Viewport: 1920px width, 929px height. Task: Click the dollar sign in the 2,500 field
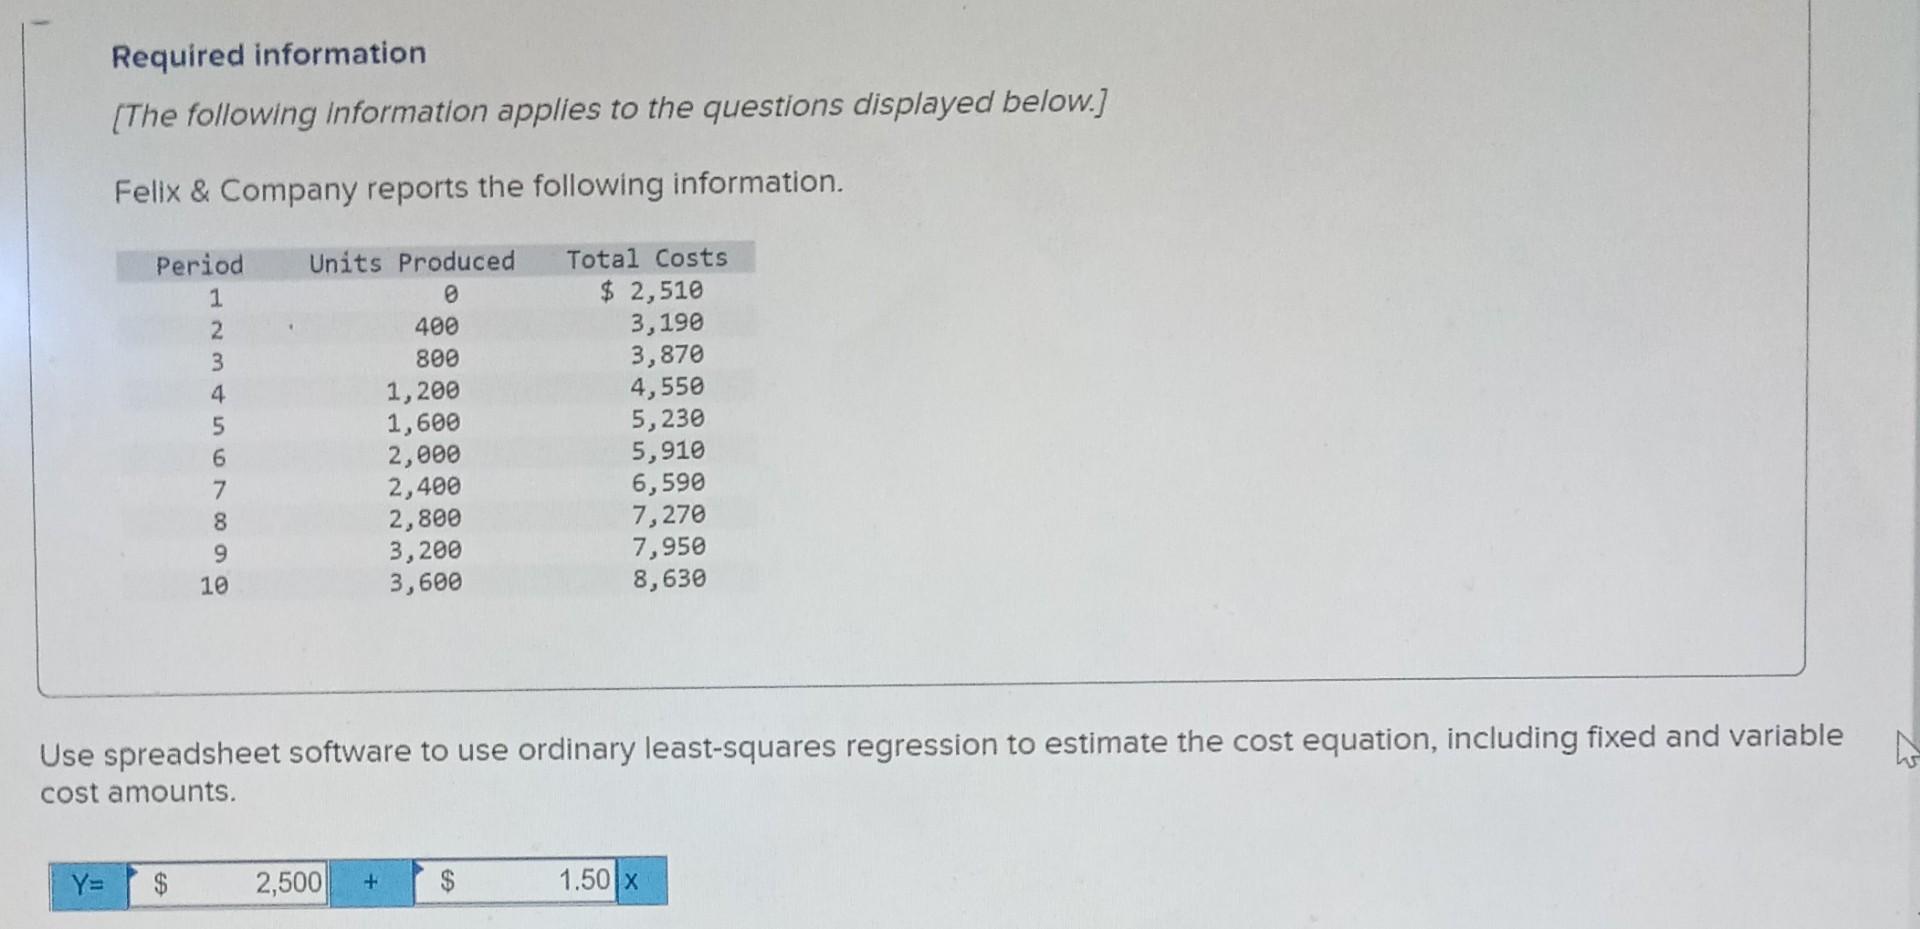click(160, 883)
